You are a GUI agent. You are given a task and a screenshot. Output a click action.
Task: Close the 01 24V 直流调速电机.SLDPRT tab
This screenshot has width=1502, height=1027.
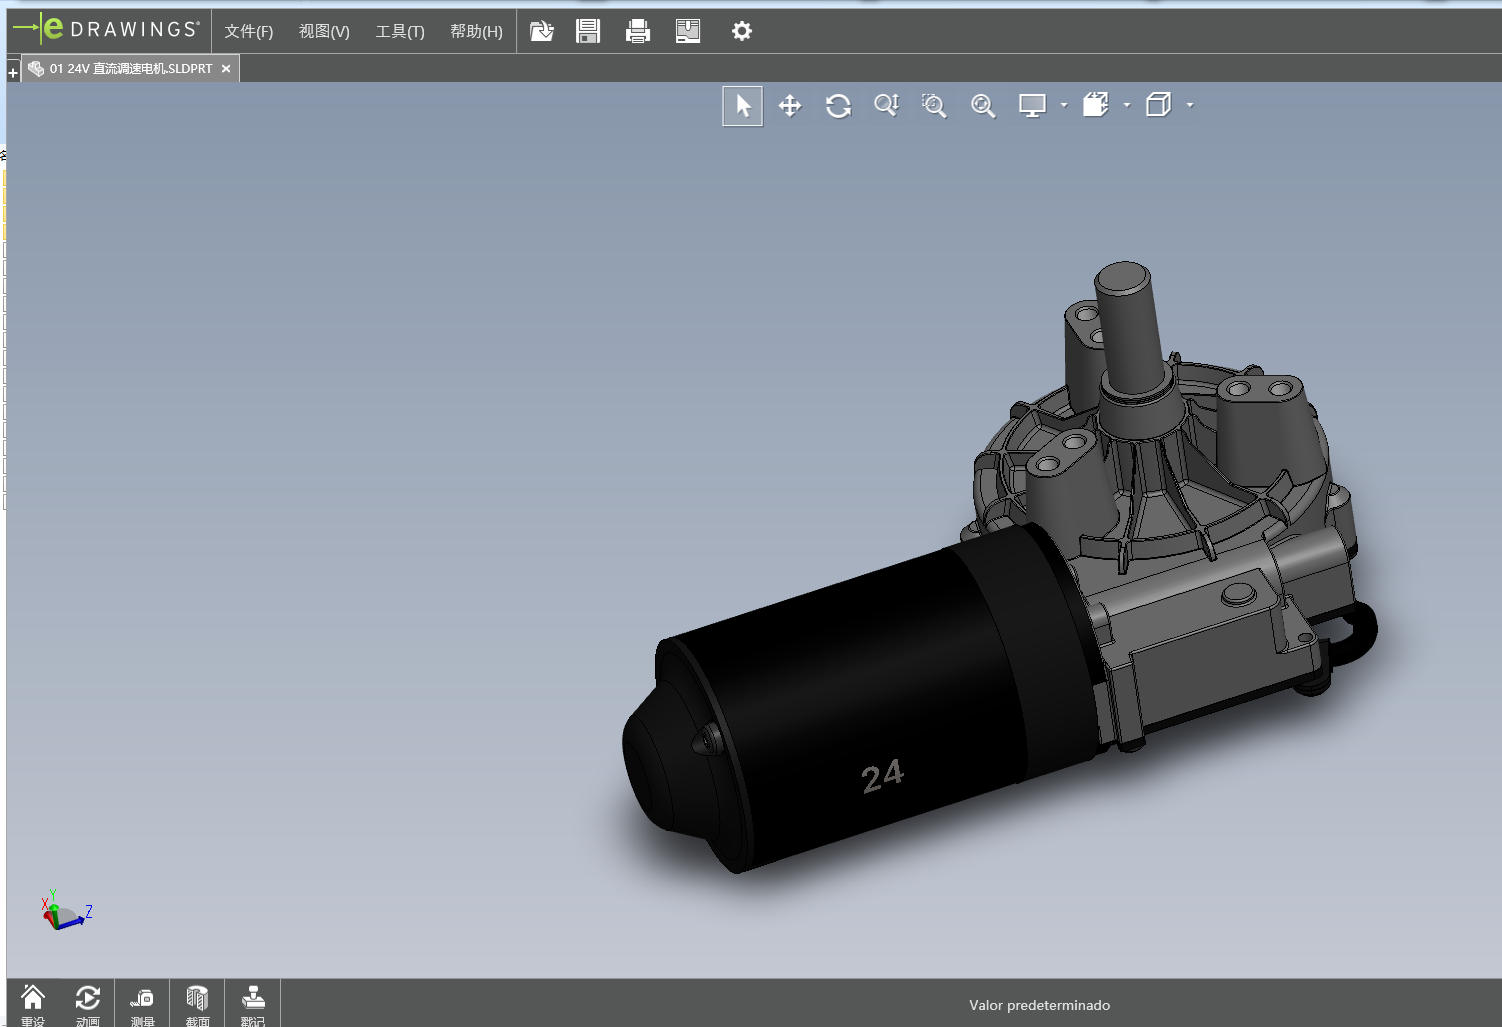coord(226,69)
